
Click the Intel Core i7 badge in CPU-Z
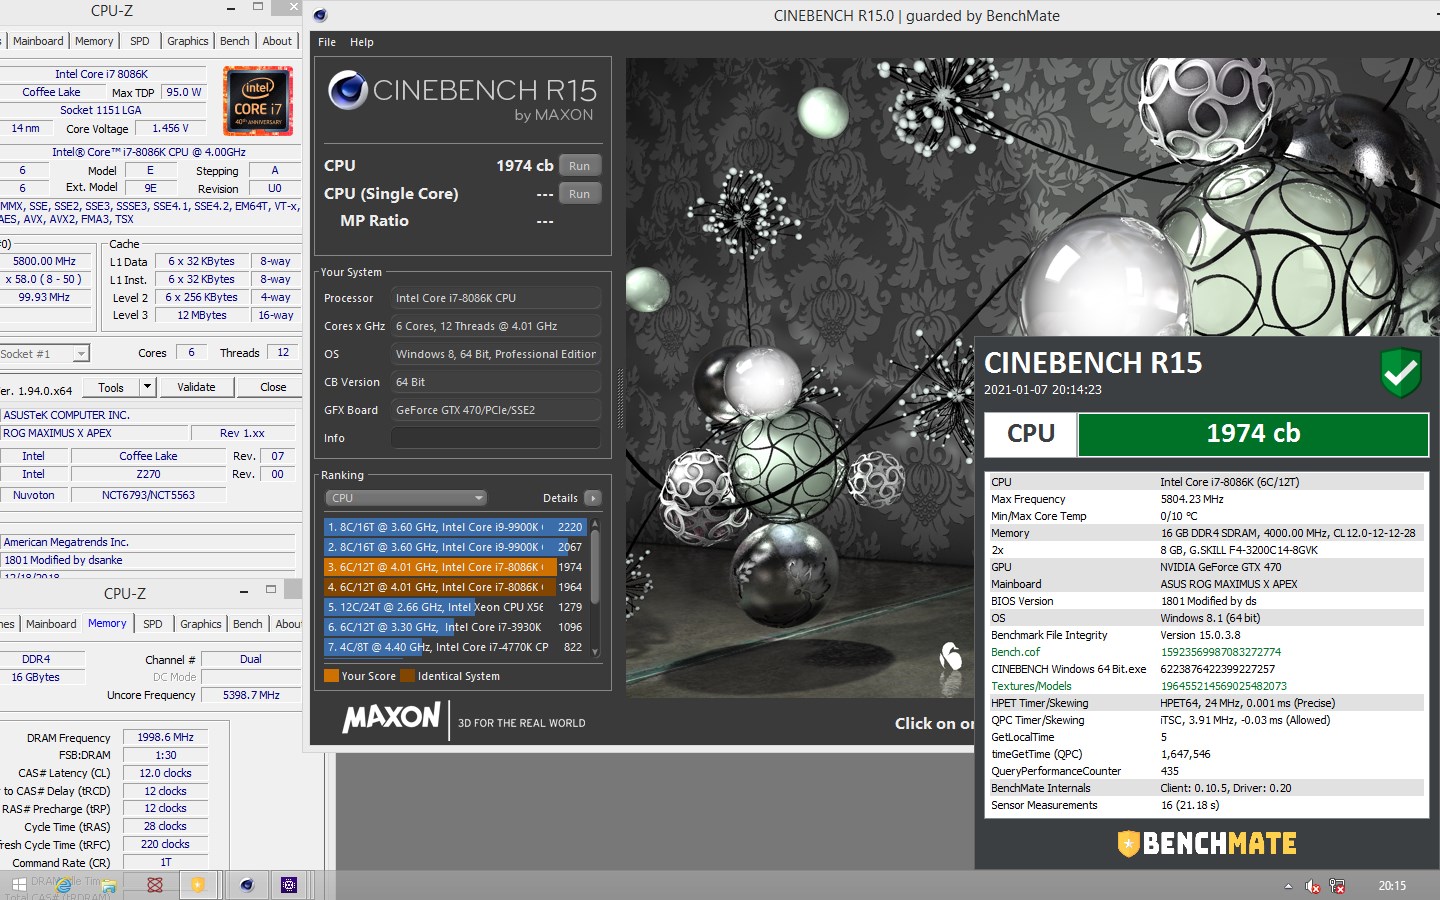pyautogui.click(x=258, y=101)
